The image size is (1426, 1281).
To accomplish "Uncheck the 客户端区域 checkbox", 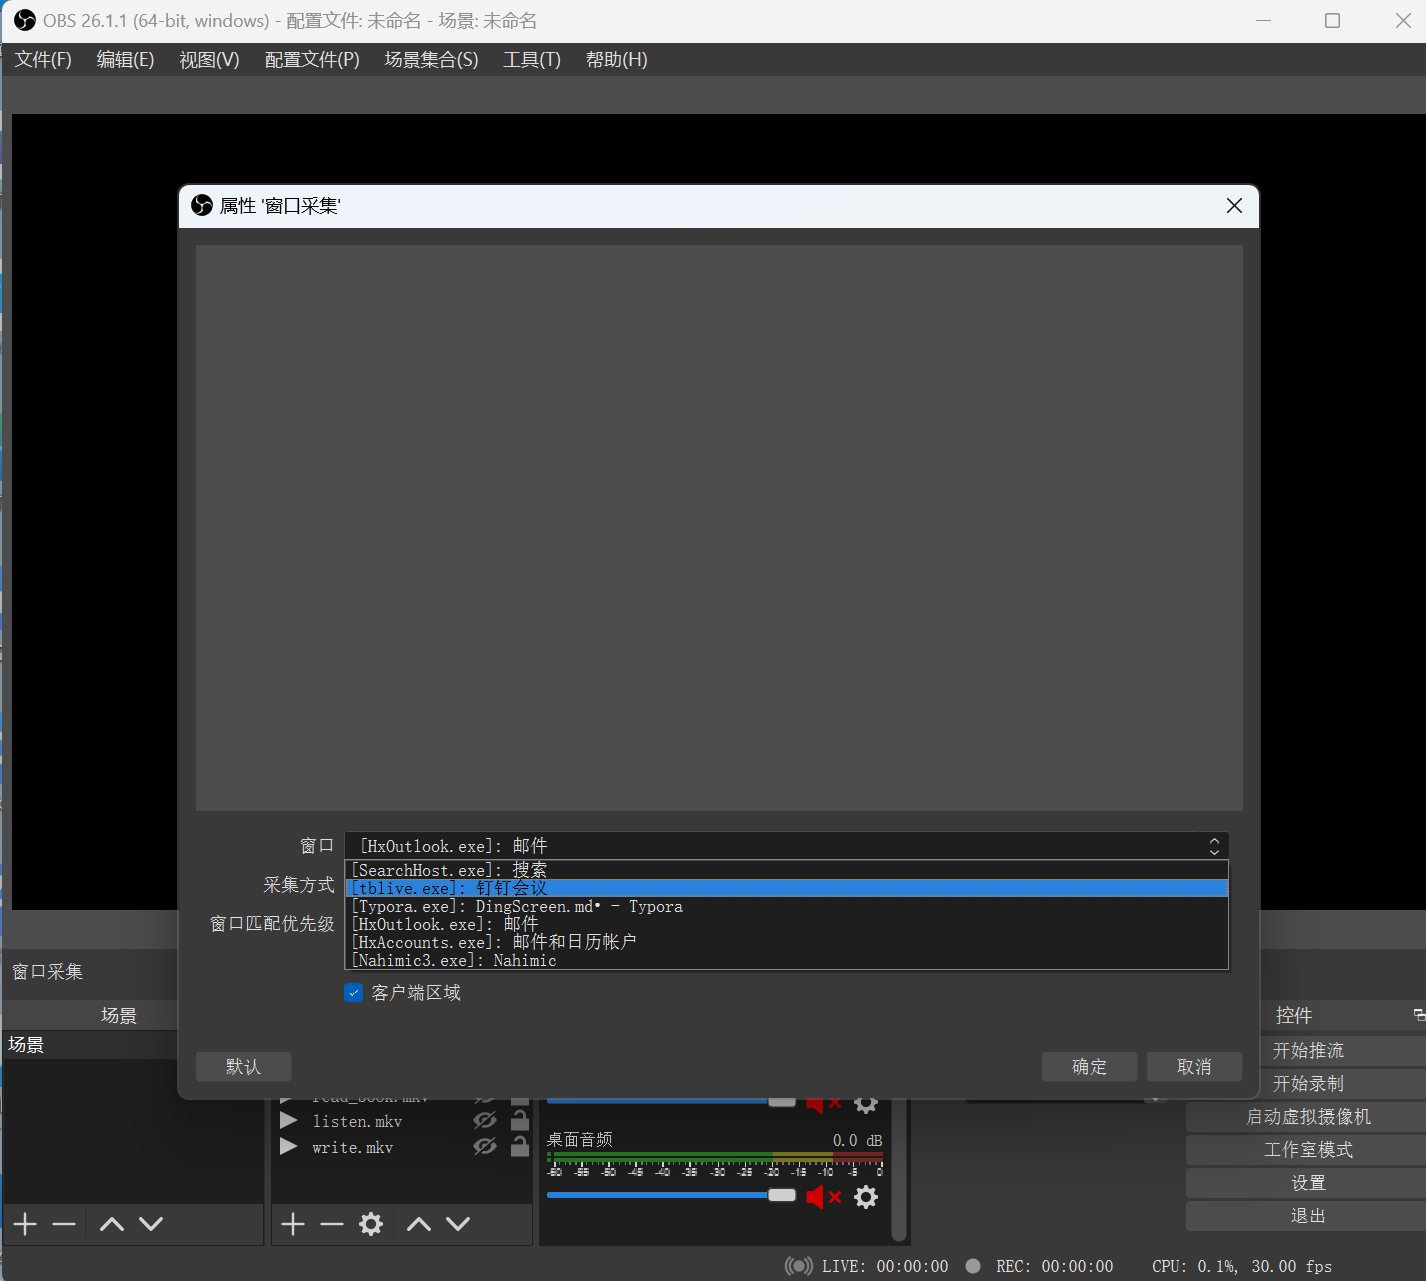I will pos(353,993).
